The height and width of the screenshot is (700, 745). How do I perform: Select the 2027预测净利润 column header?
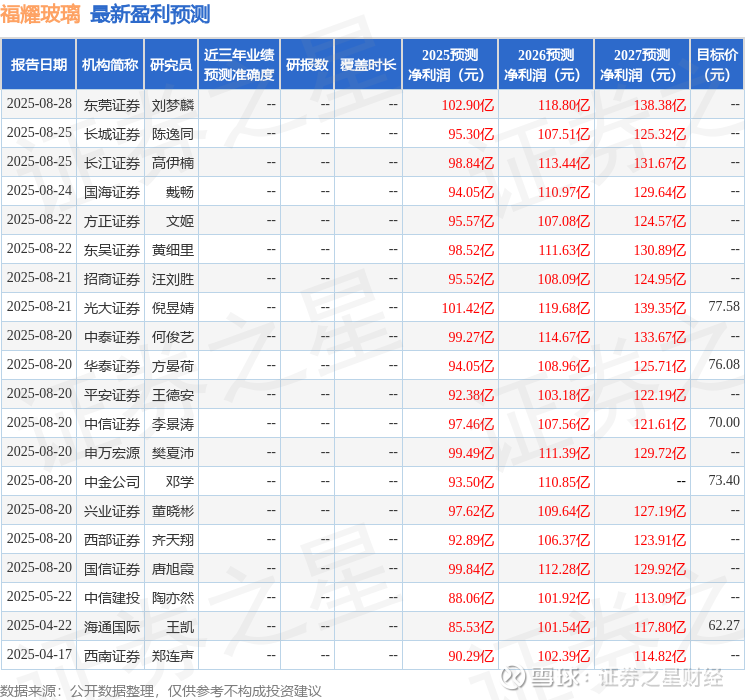point(642,65)
